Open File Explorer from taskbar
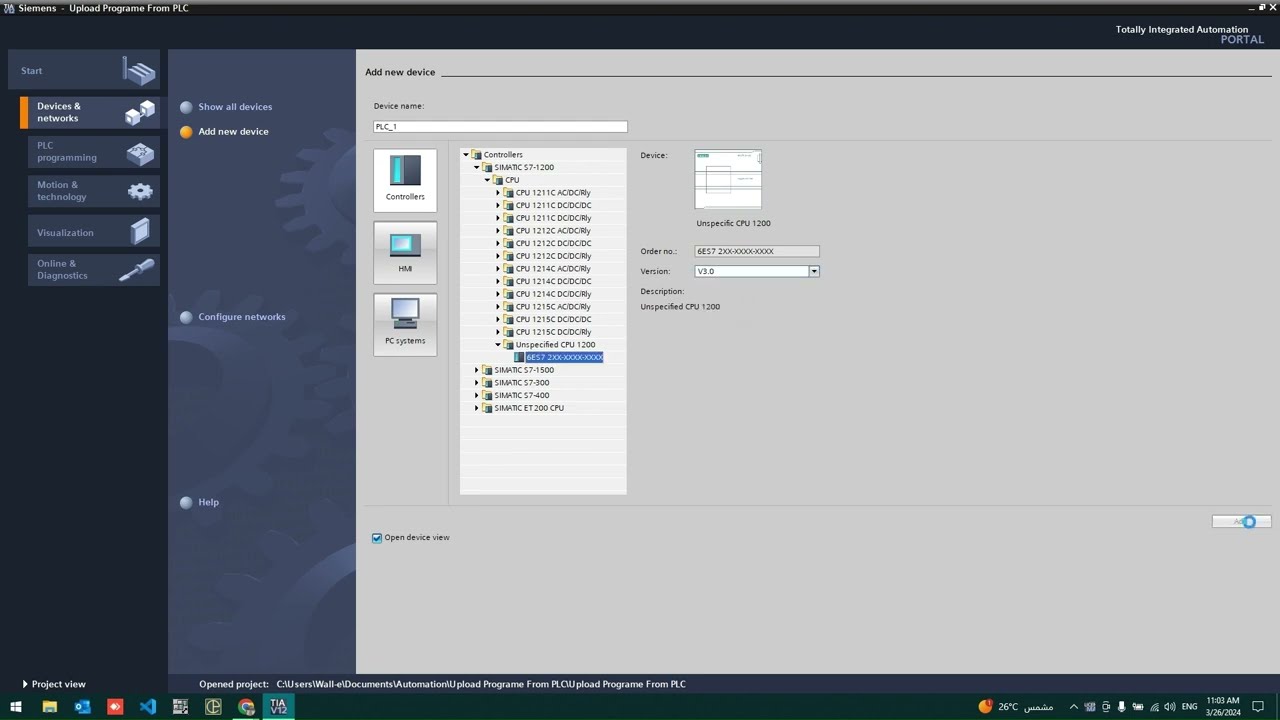The image size is (1280, 720). pyautogui.click(x=49, y=707)
